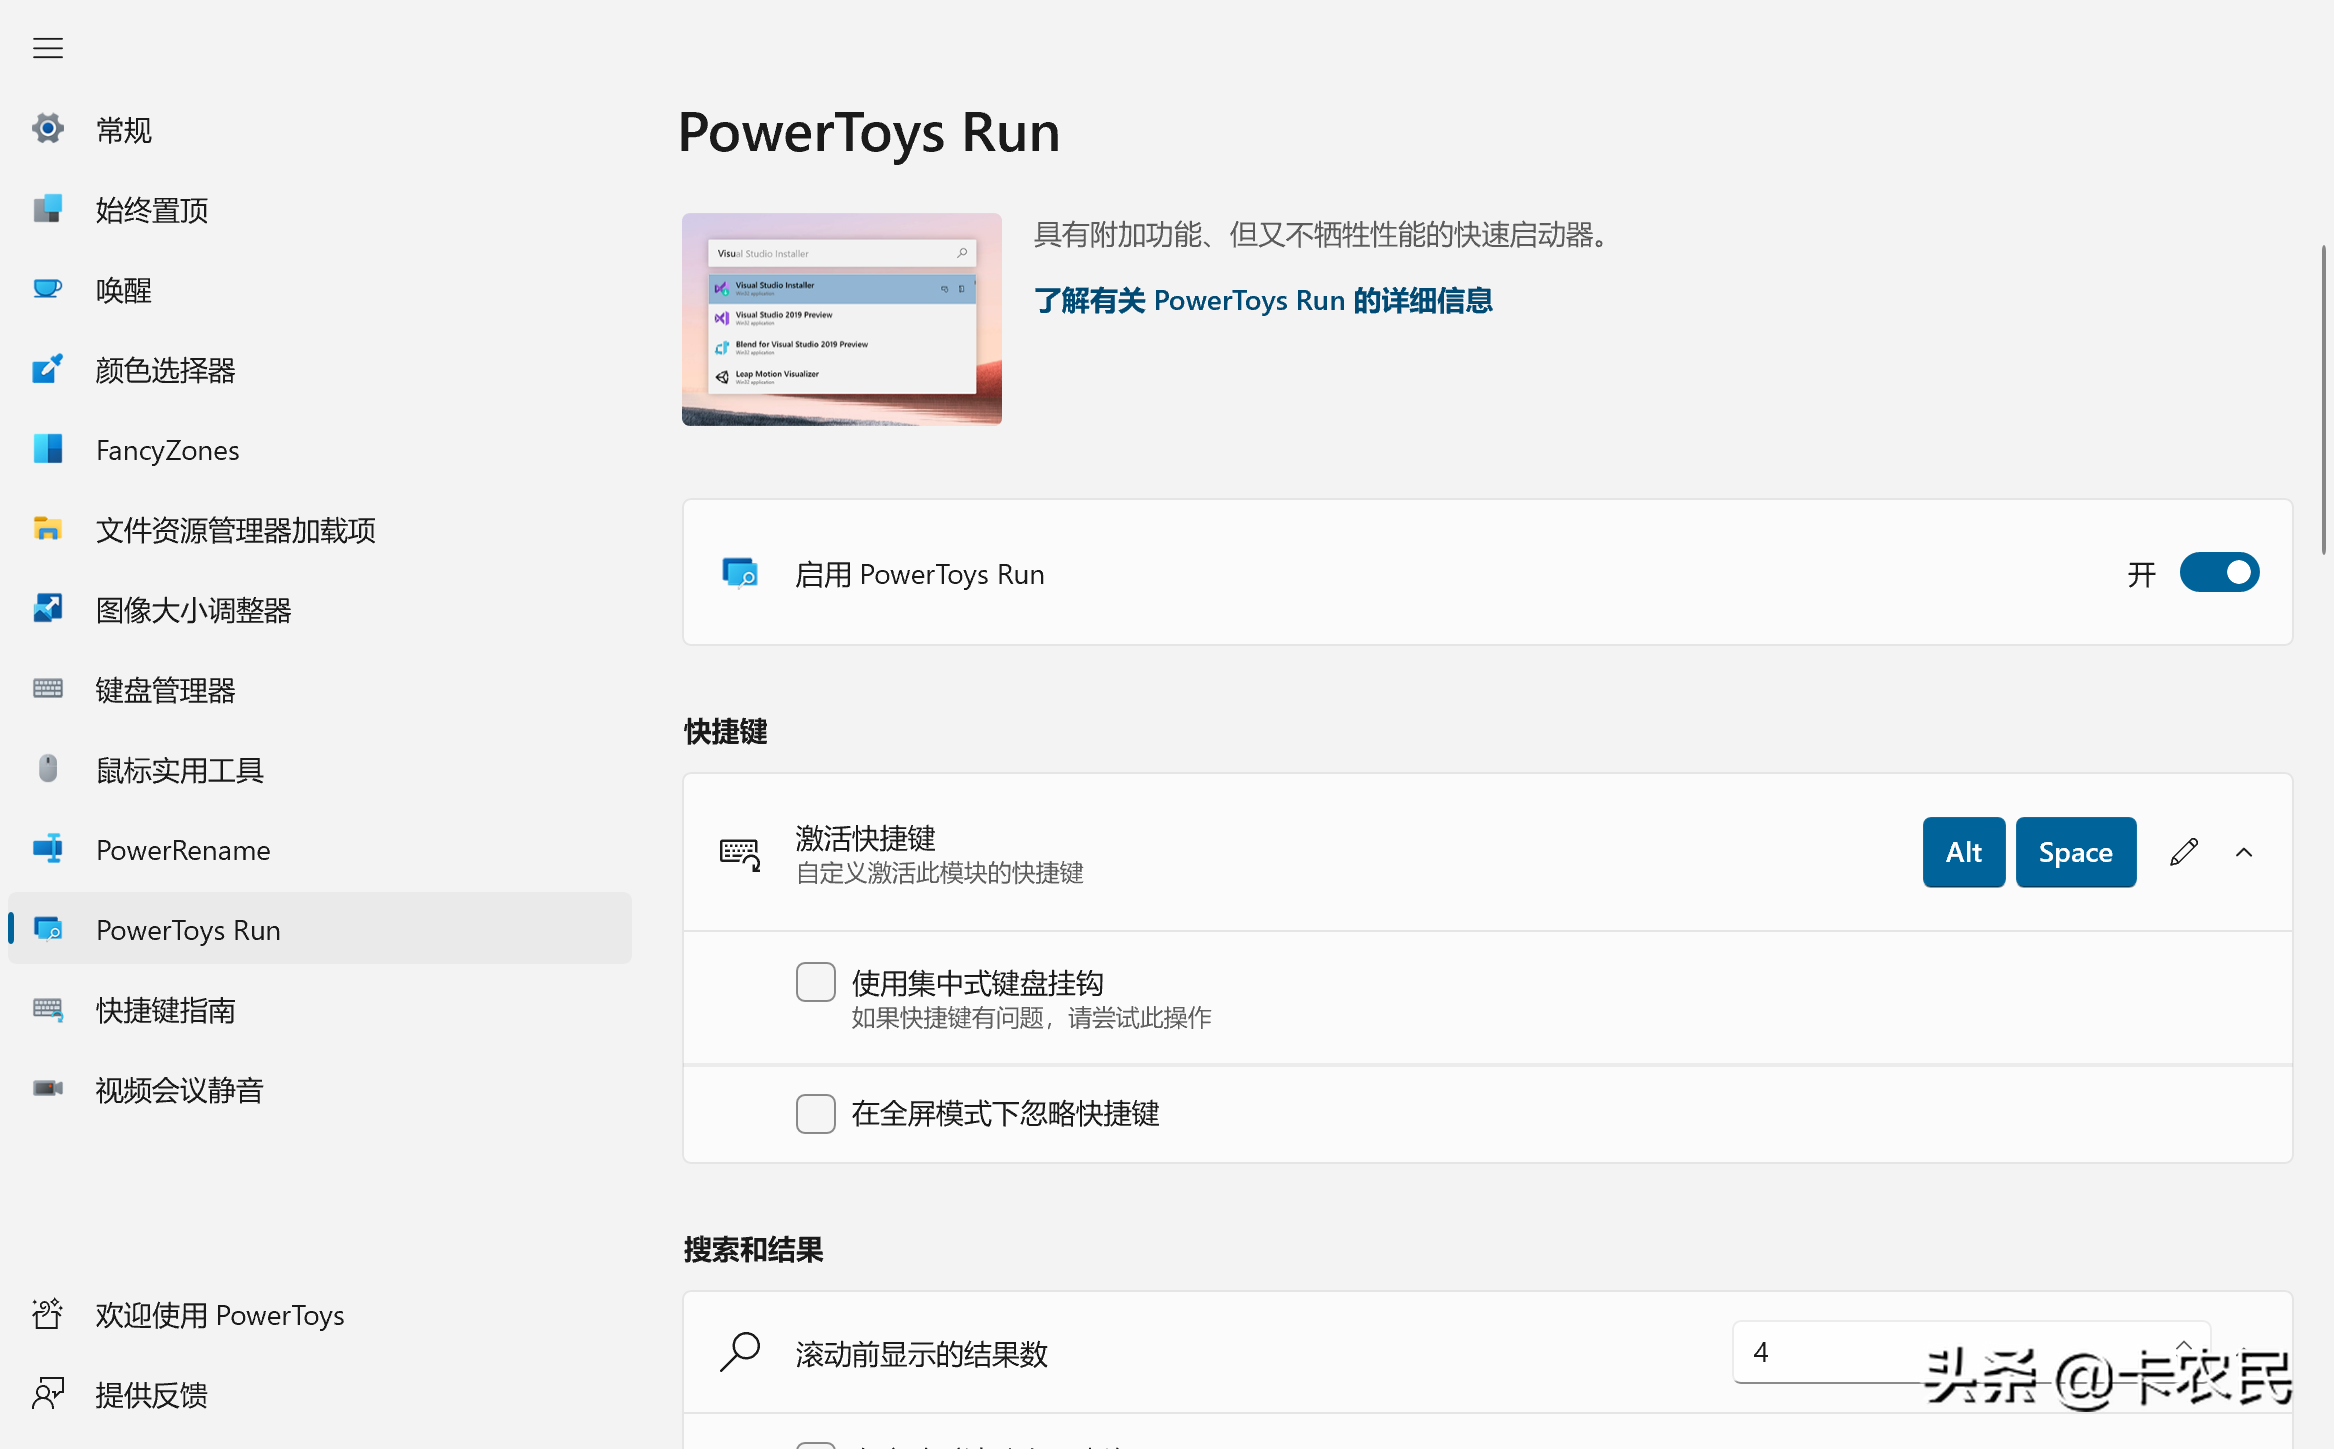Screen dimensions: 2334x1449
Task: Select PowerToys Run in sidebar
Action: 320,929
